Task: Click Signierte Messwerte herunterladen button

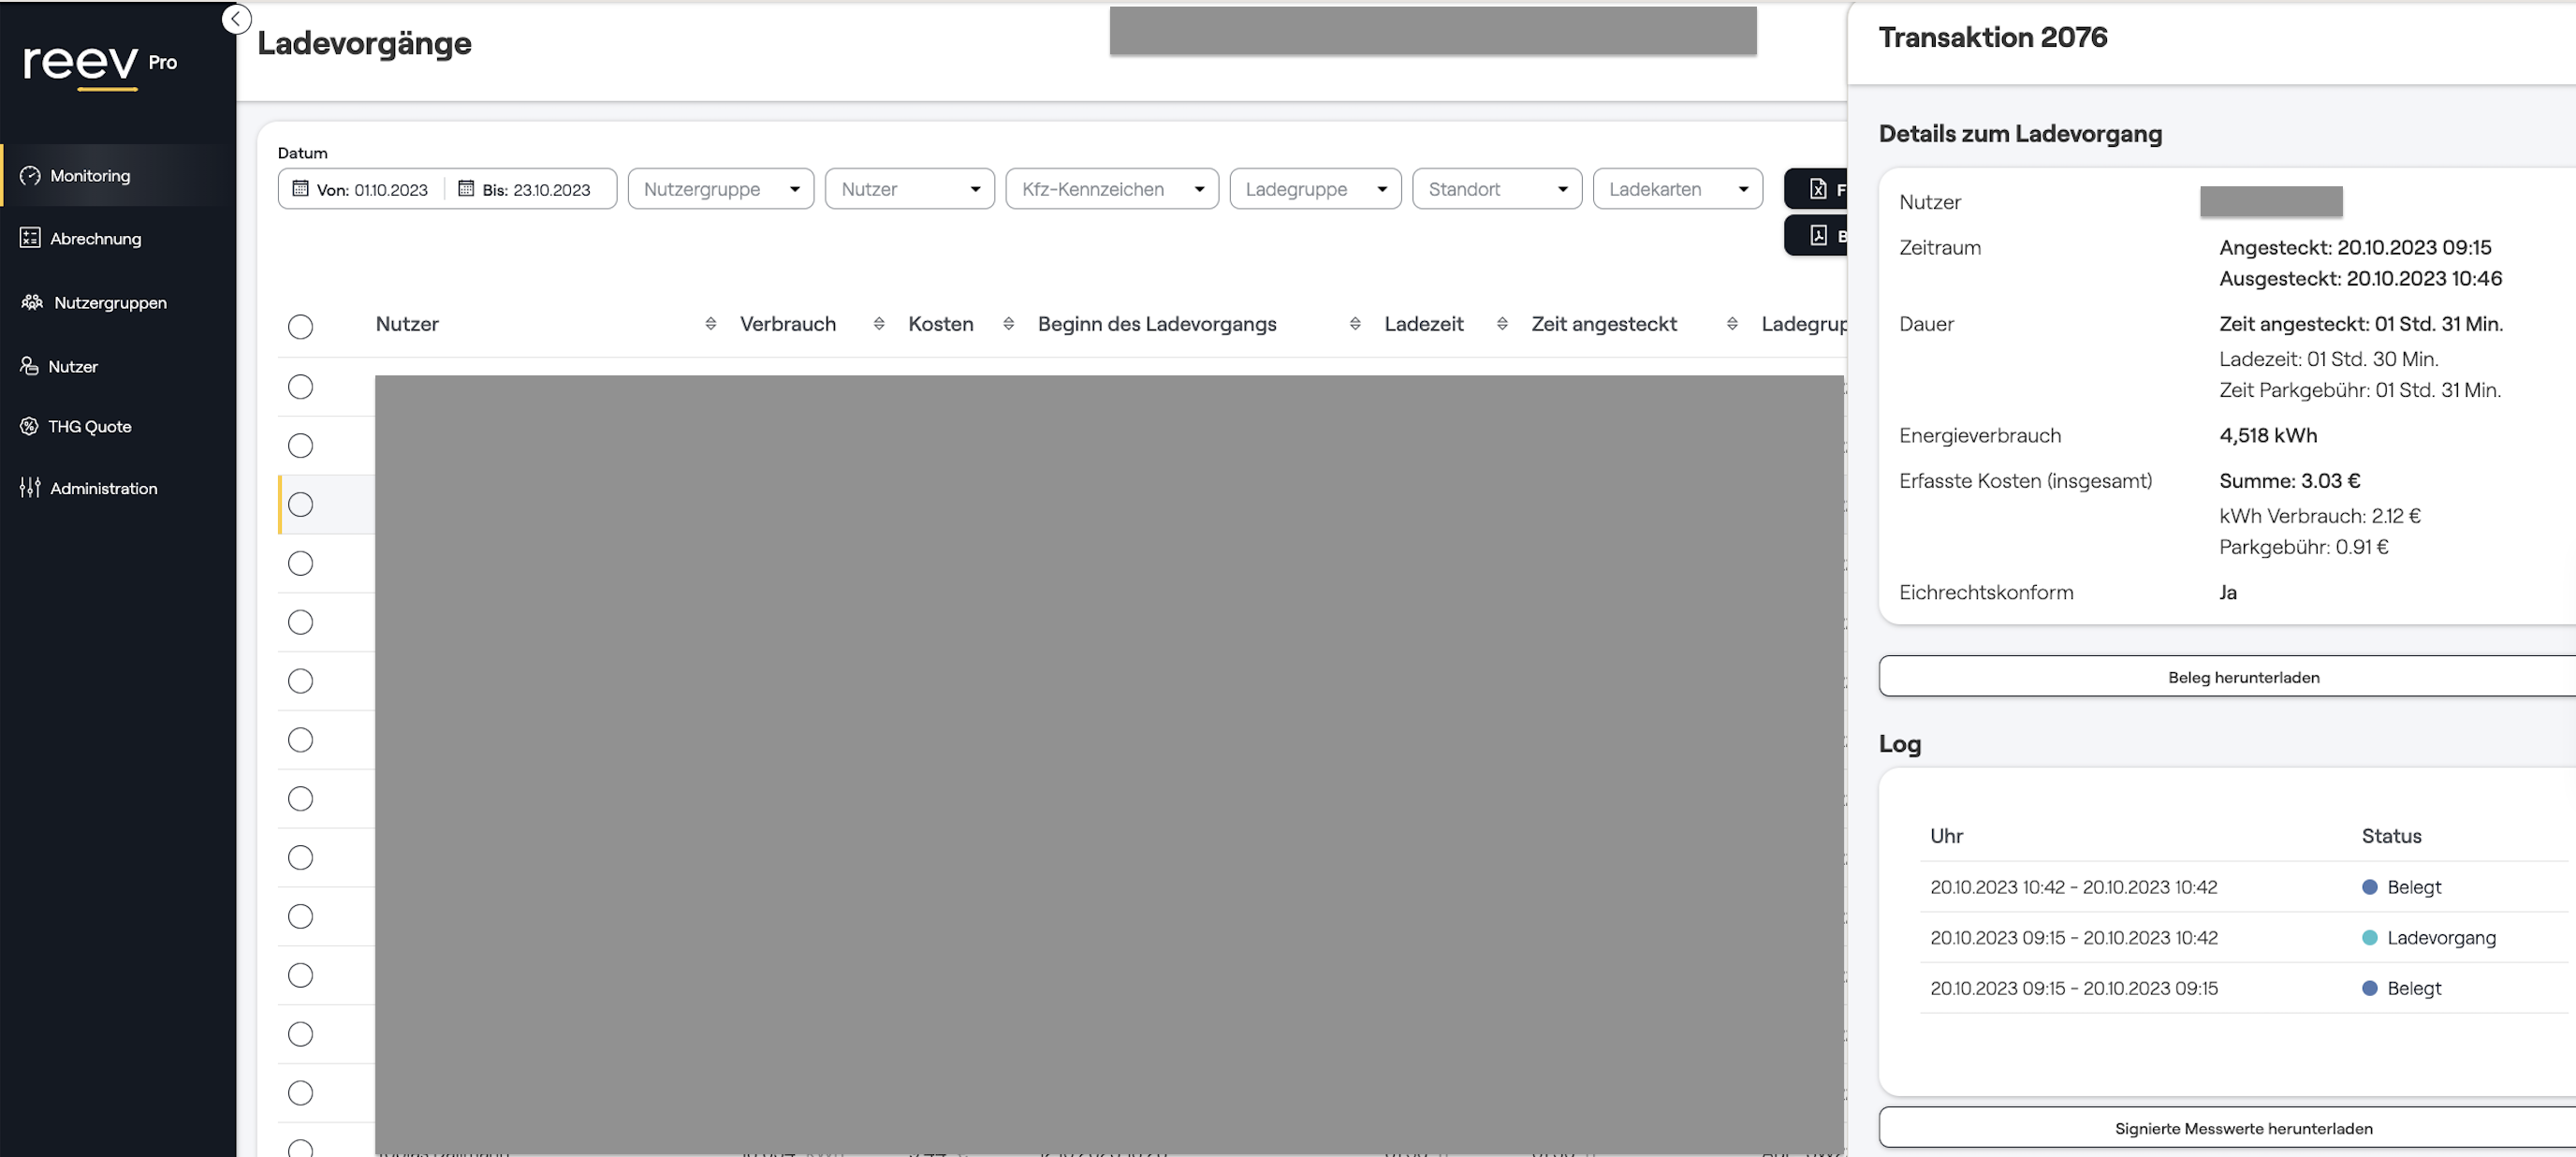Action: click(2242, 1128)
